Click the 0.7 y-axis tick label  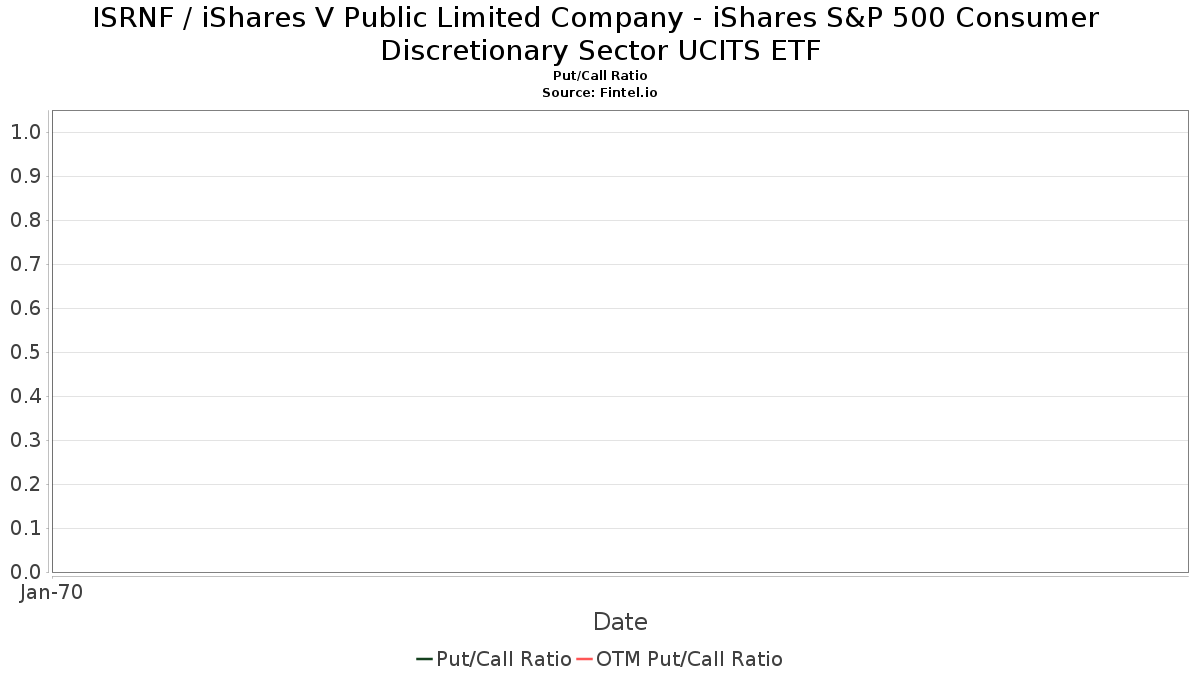pos(25,264)
